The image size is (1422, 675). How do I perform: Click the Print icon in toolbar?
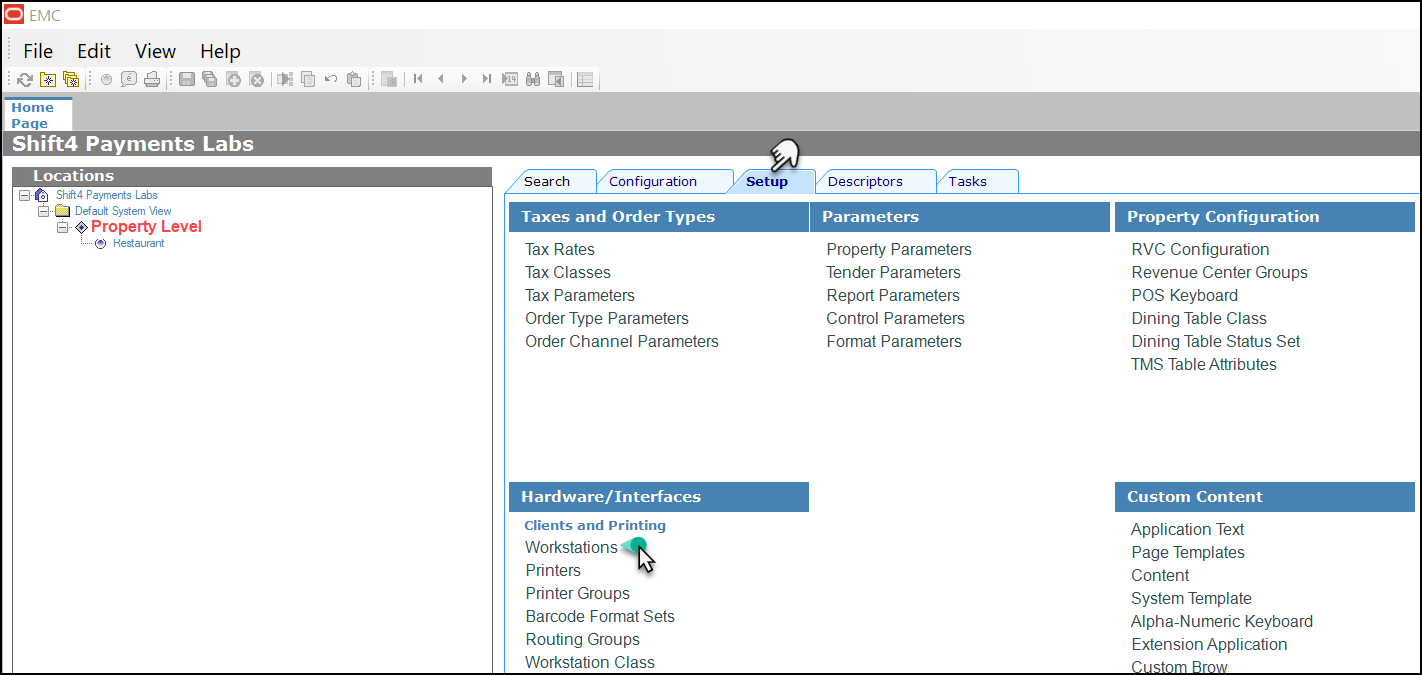pos(152,80)
